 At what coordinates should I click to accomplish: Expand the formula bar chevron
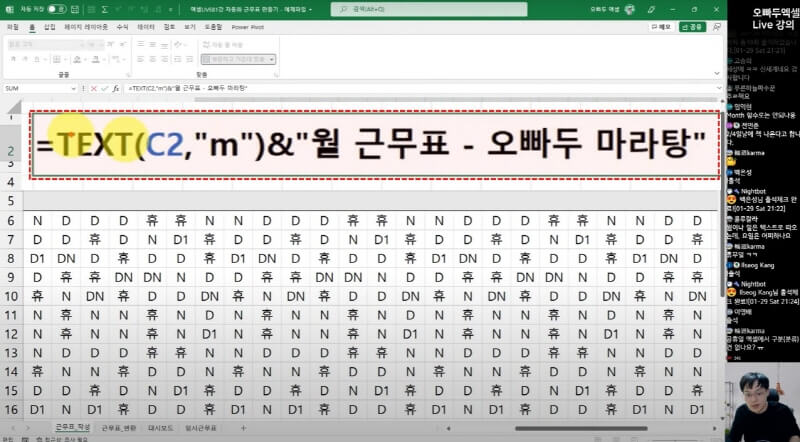coord(719,88)
